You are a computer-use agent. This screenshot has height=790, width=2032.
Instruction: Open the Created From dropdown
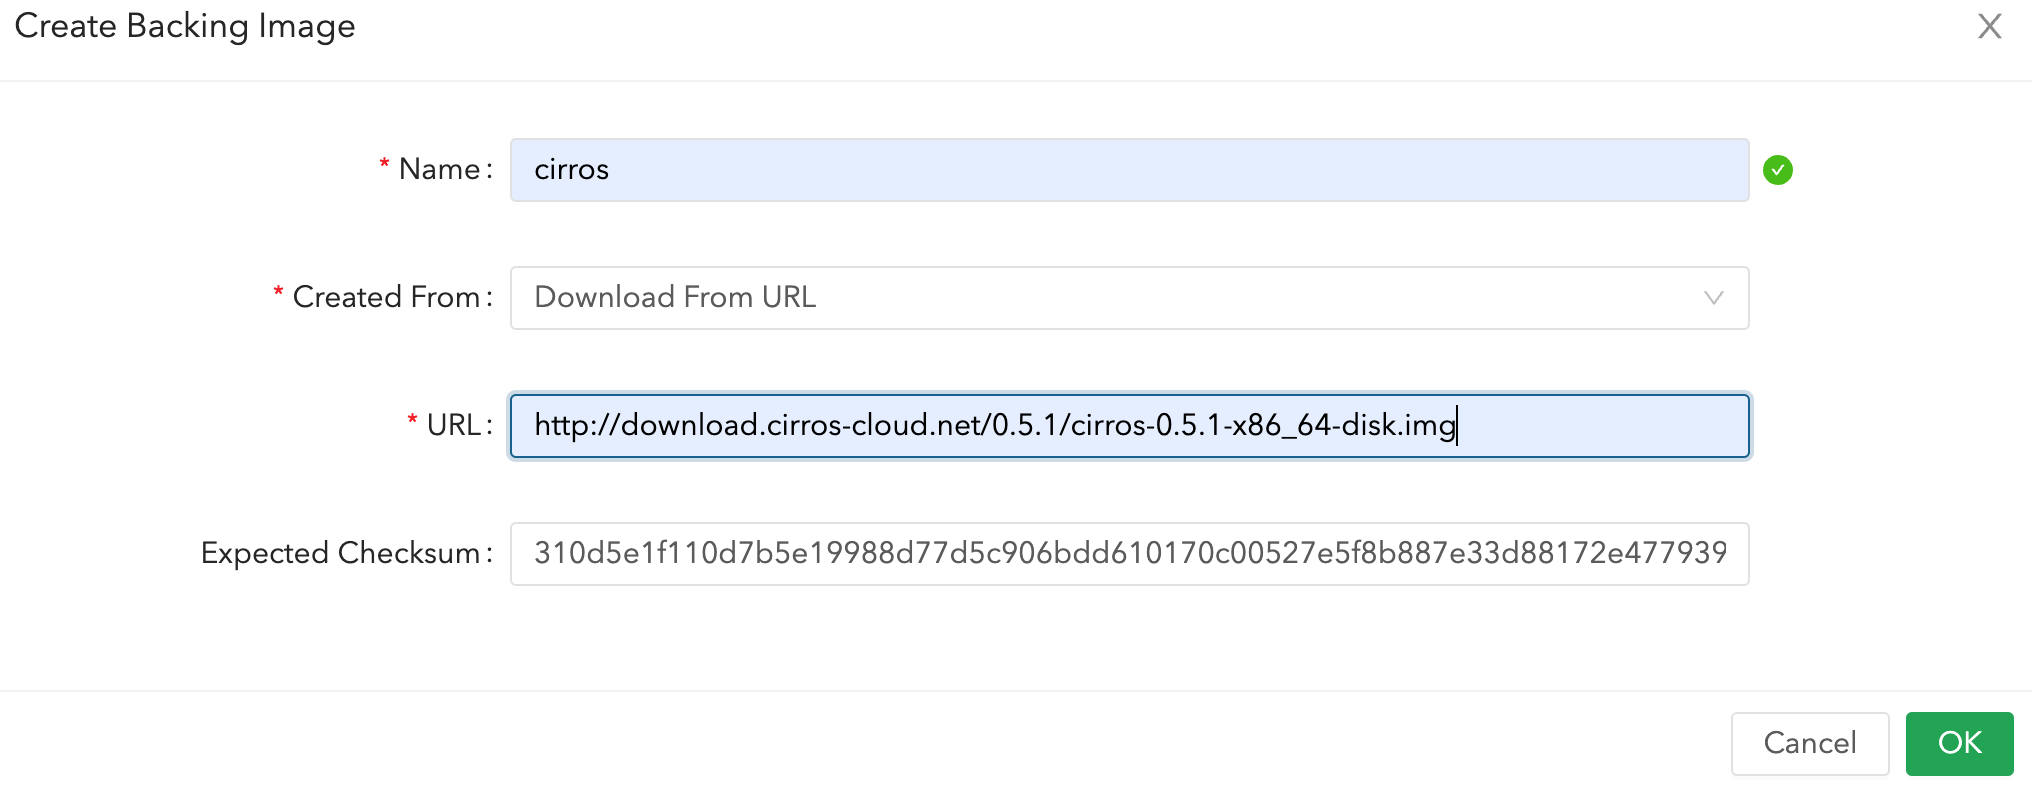pos(1128,297)
